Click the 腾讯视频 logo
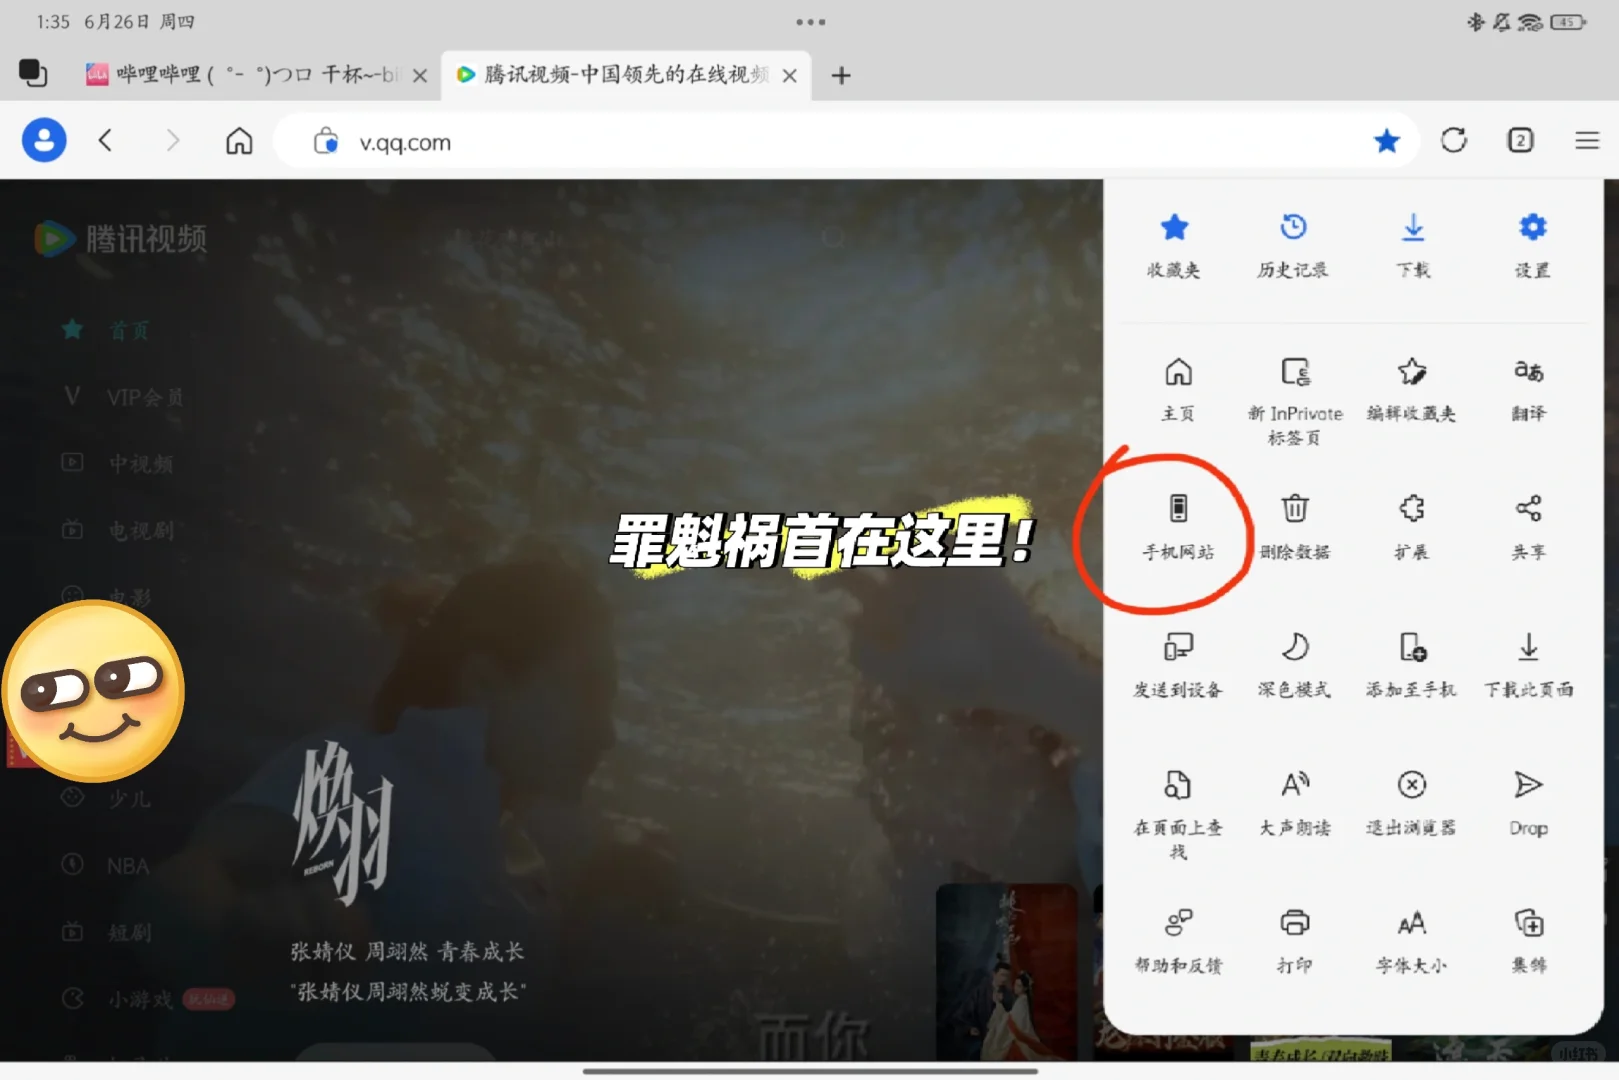Screen dimensions: 1619x1080 click(x=120, y=238)
